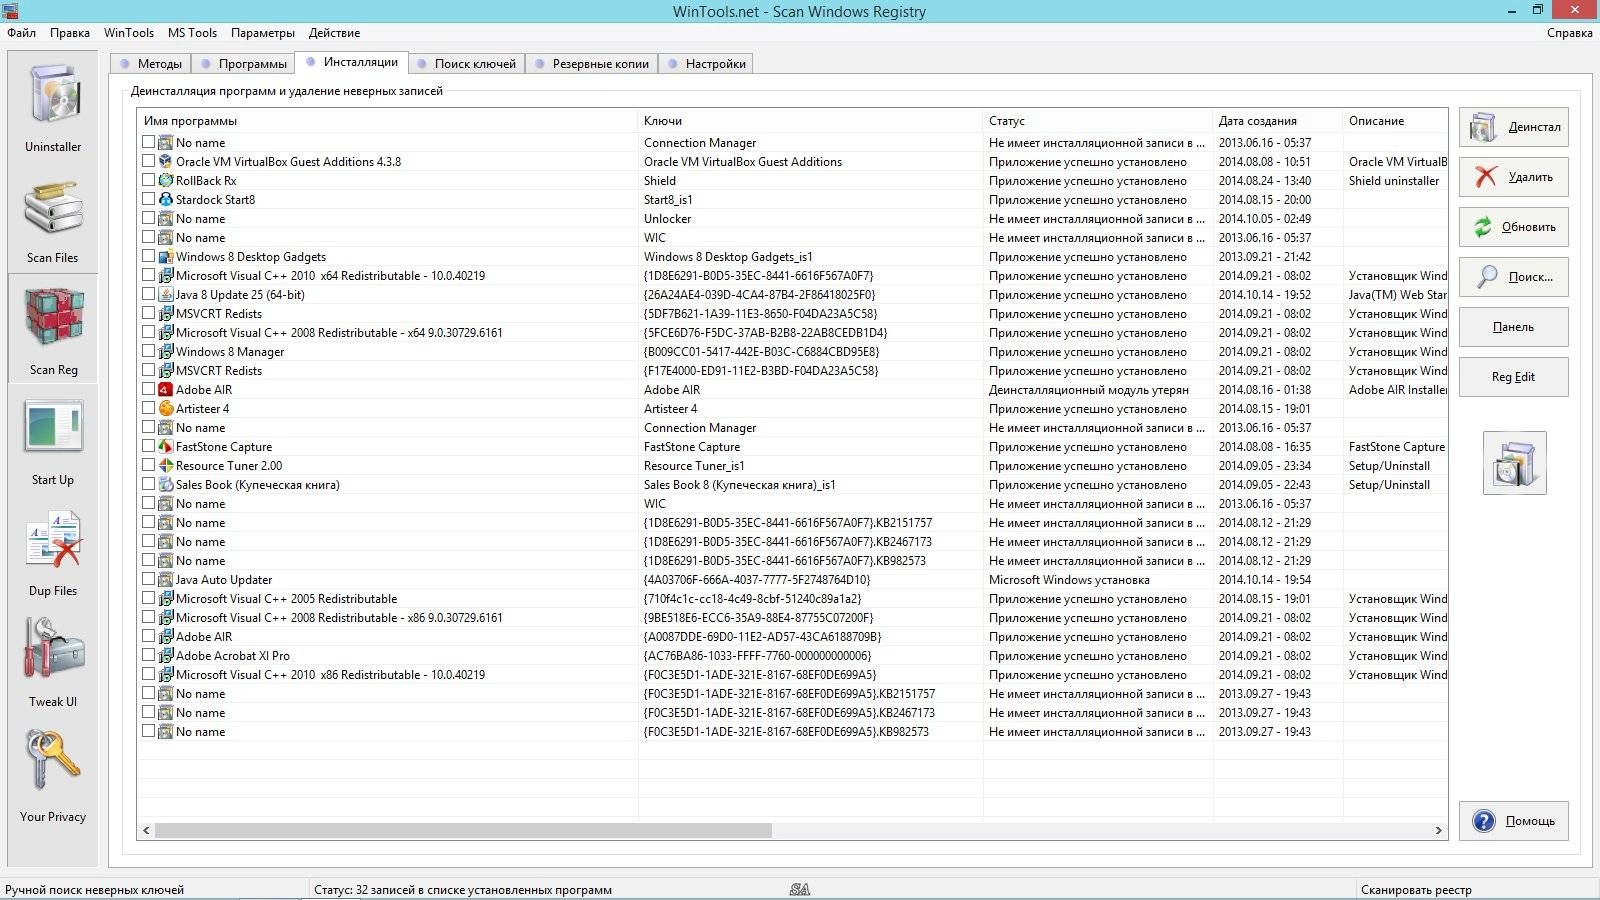Click the Обновить refresh button
Viewport: 1600px width, 900px height.
(1514, 227)
